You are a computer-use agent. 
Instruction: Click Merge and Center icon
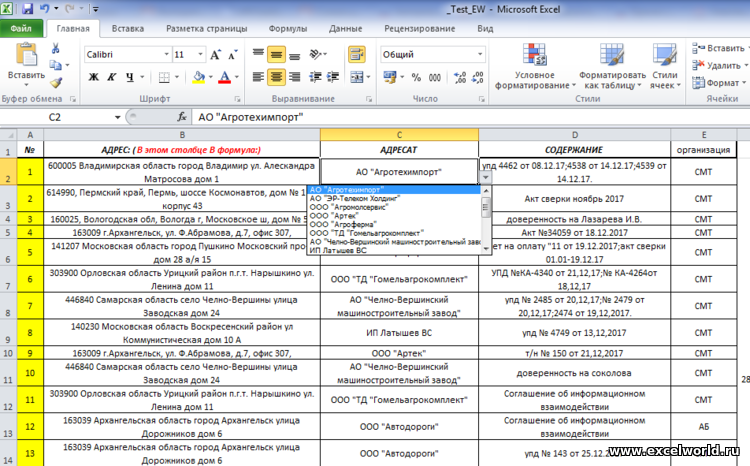point(357,77)
